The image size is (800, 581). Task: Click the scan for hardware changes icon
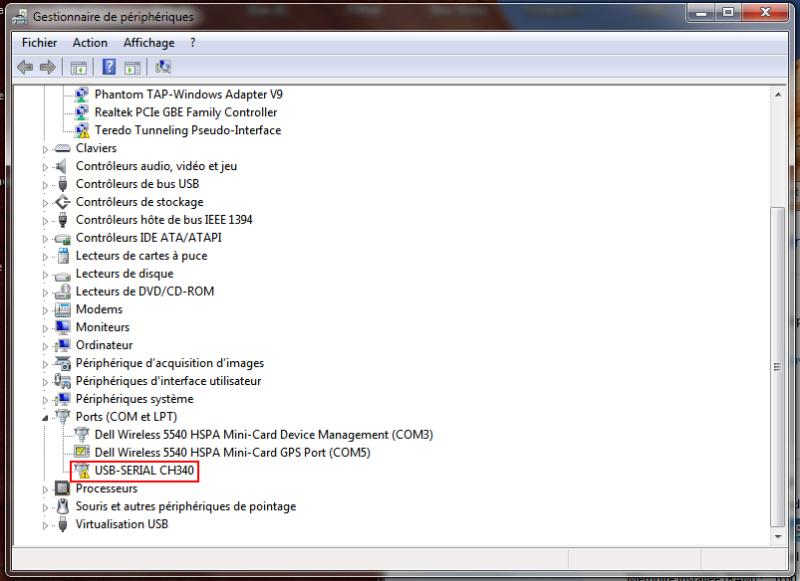point(163,67)
